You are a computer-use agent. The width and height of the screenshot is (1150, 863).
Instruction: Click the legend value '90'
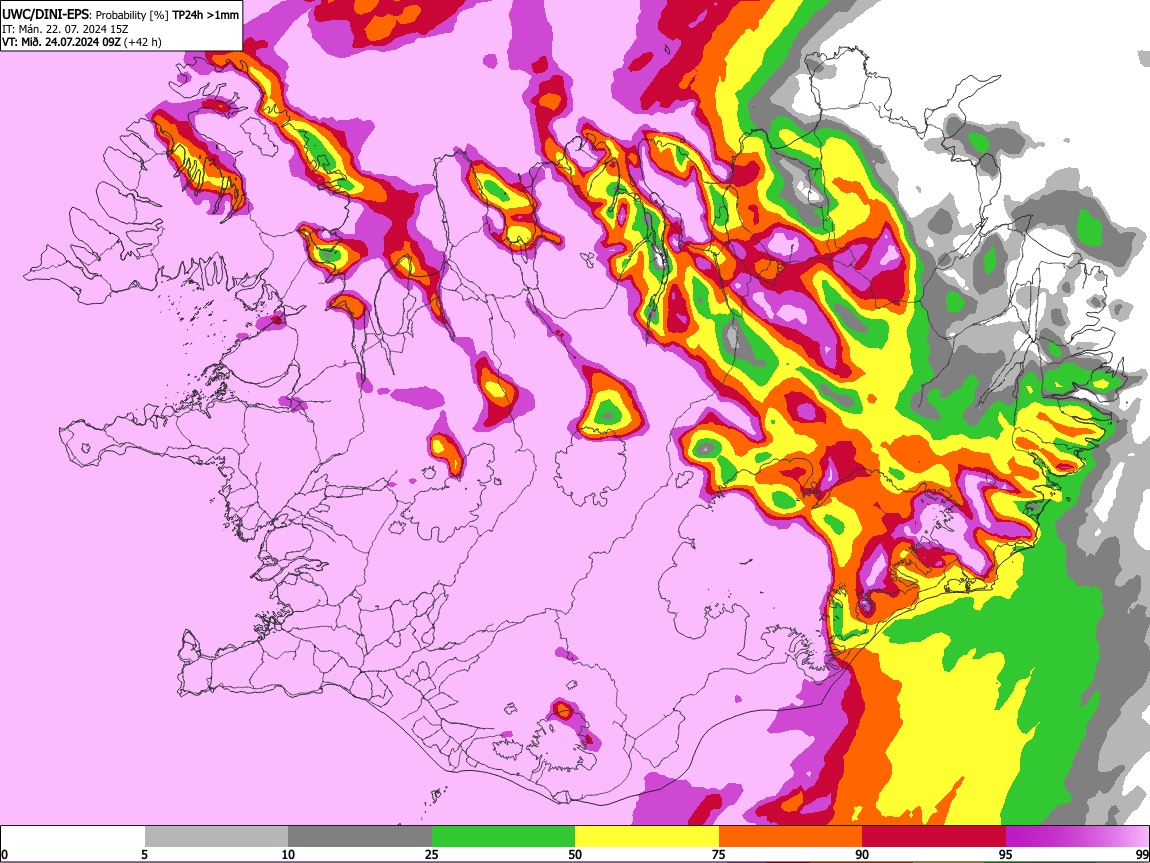(862, 854)
